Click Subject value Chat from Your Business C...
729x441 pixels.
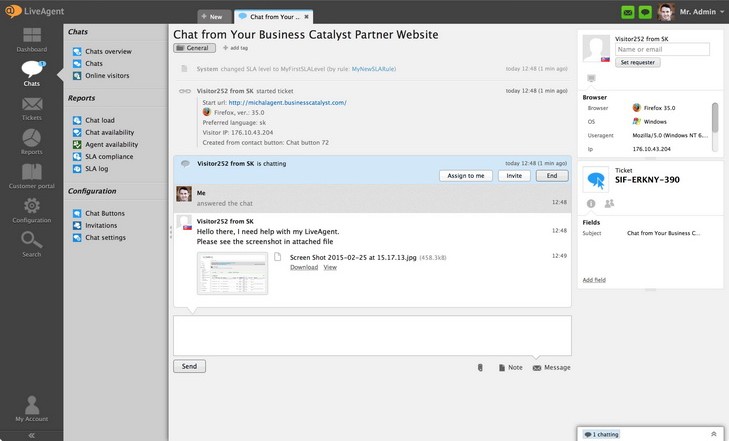click(x=663, y=233)
